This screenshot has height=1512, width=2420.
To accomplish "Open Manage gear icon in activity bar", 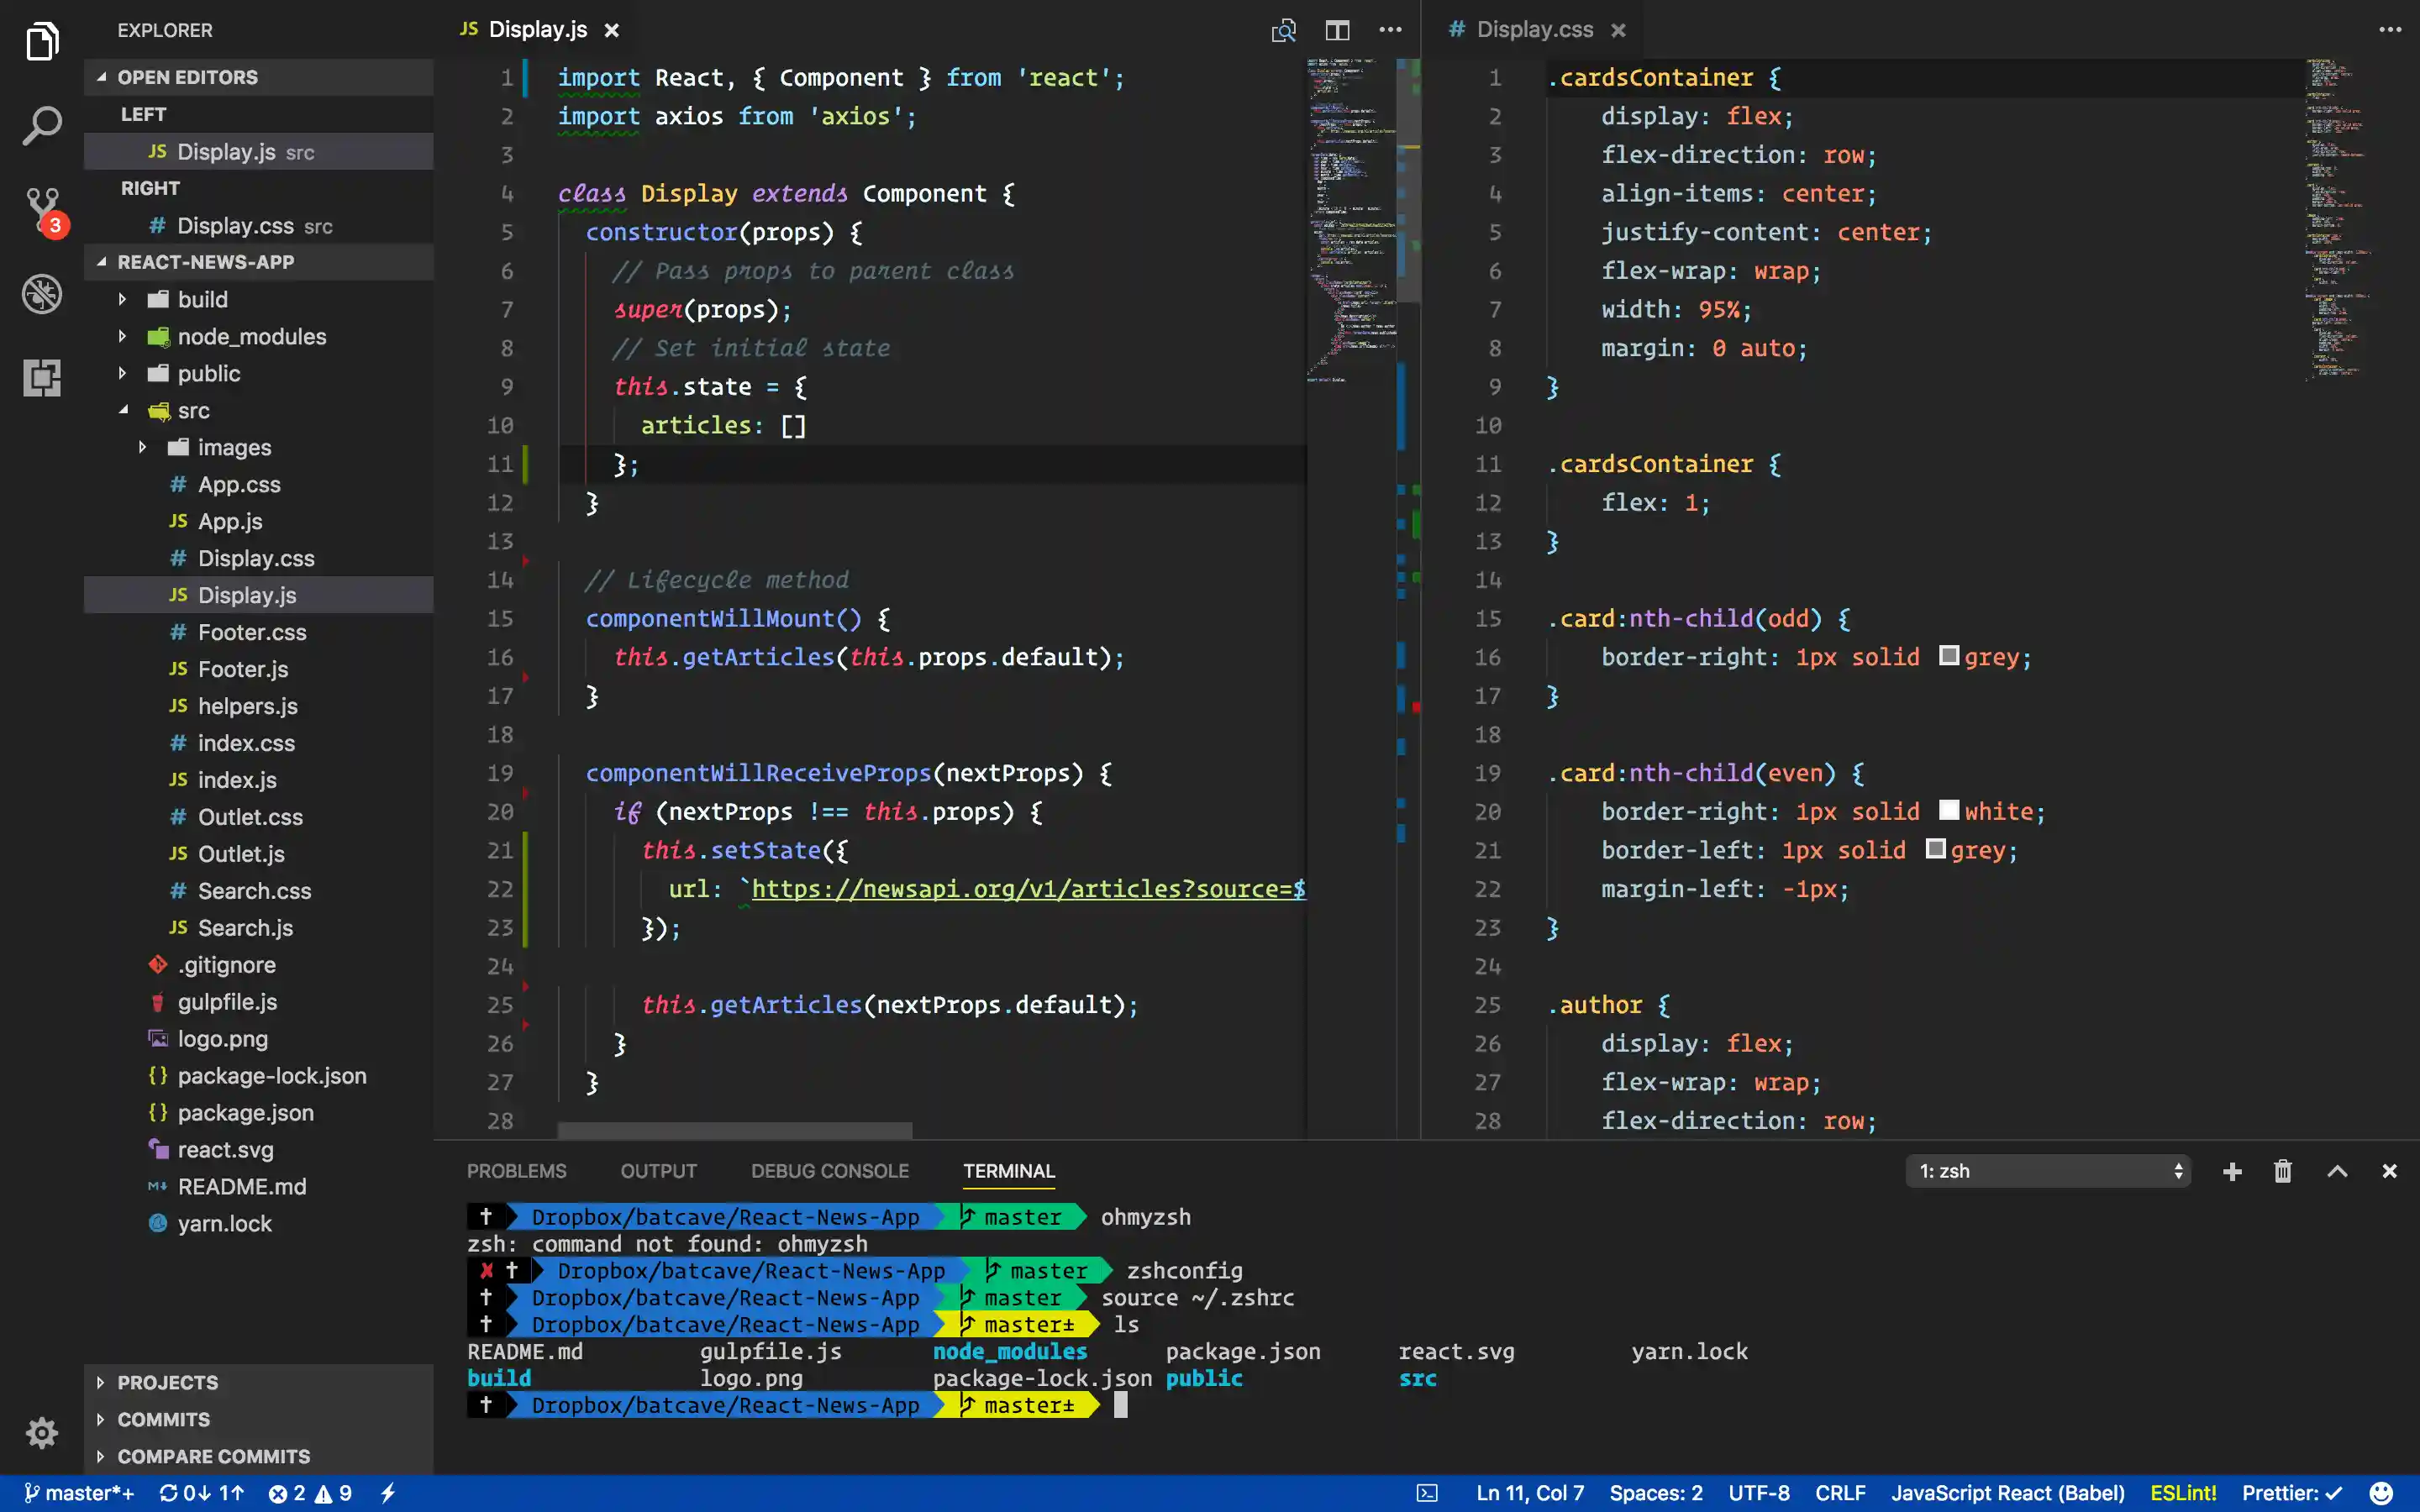I will point(41,1432).
